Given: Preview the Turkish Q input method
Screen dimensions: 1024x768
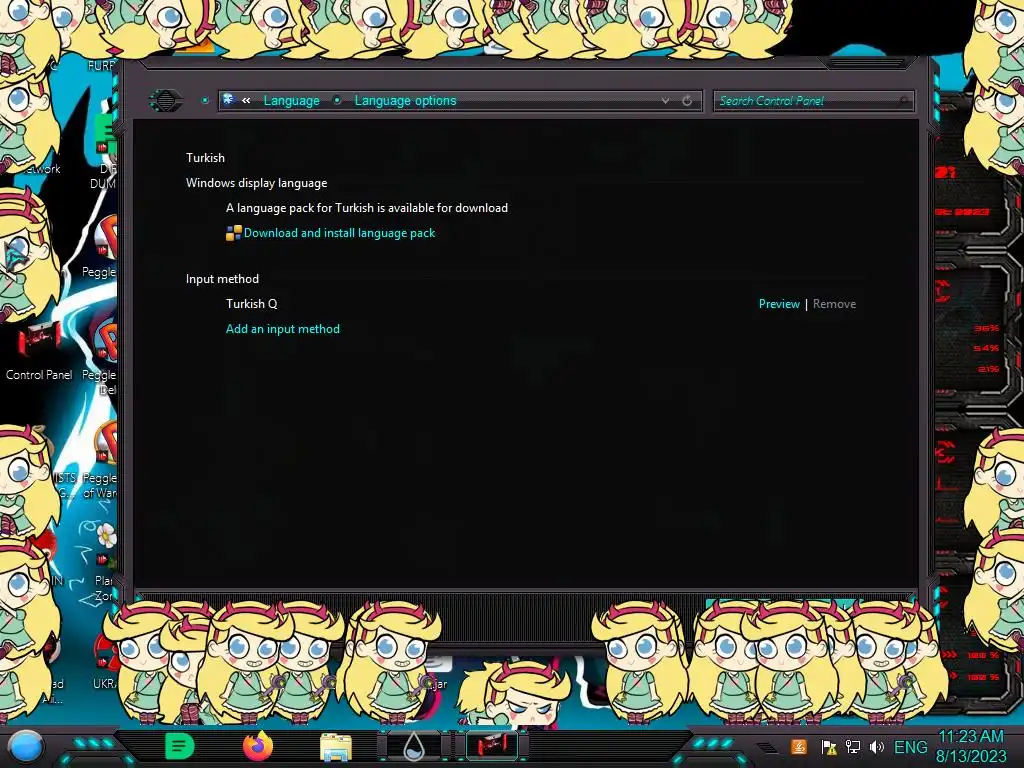Looking at the screenshot, I should pos(778,304).
